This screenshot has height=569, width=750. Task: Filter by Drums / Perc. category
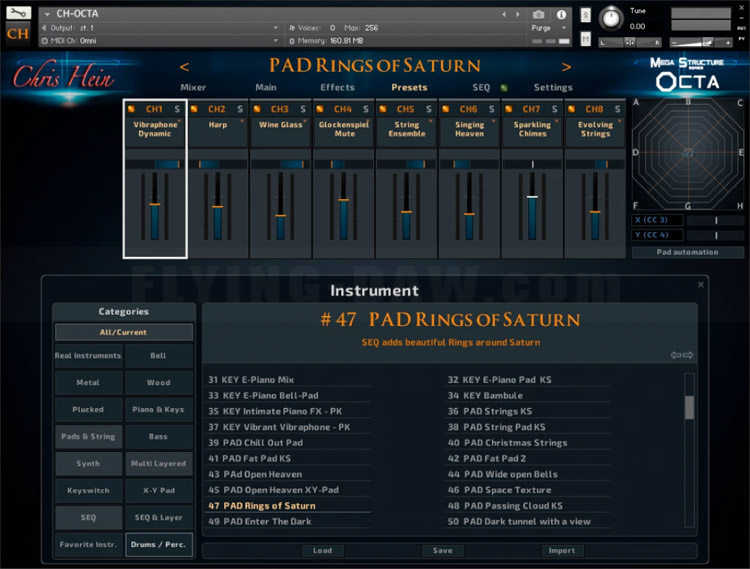(159, 545)
